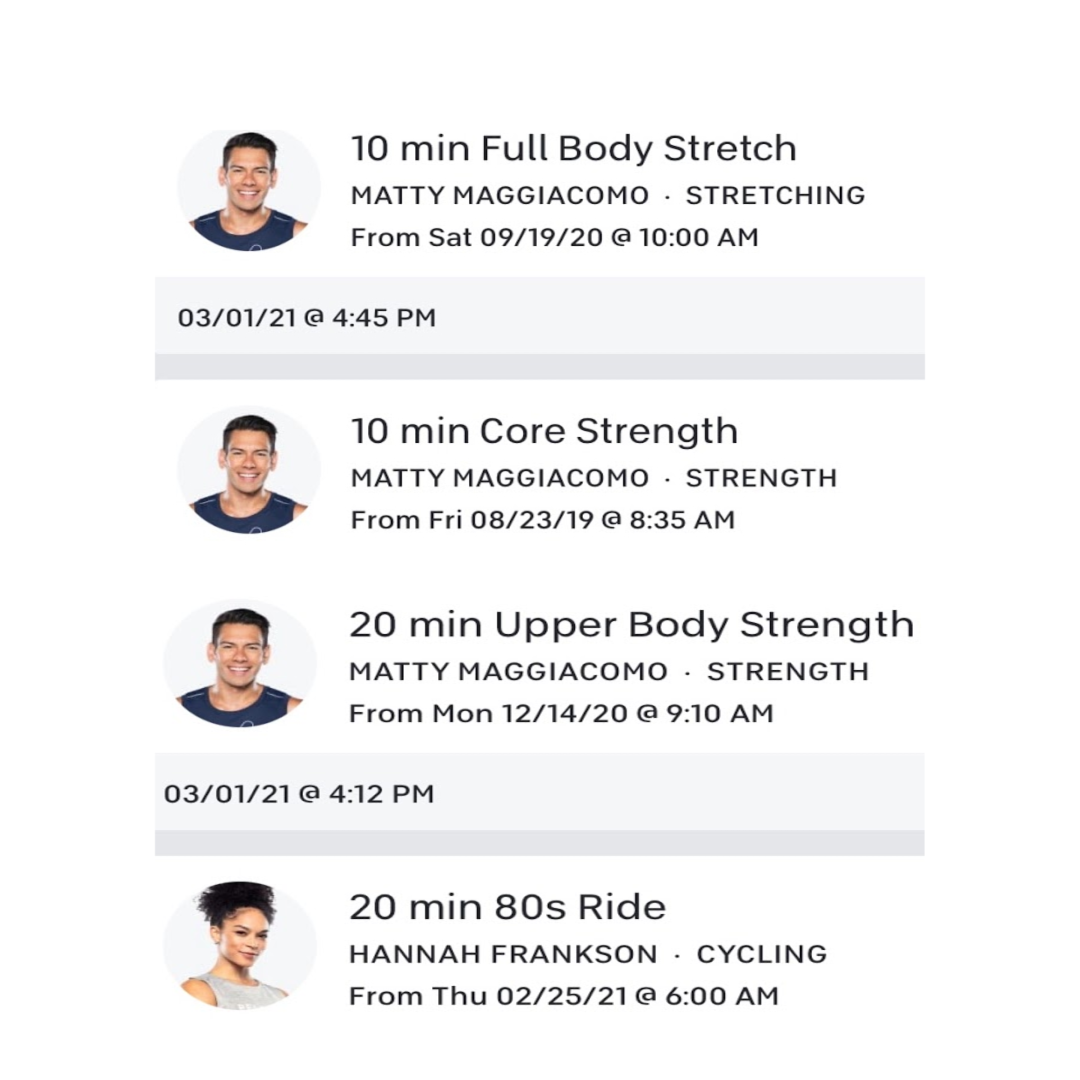
Task: Open the 10 min Core Strength class
Action: (x=544, y=432)
